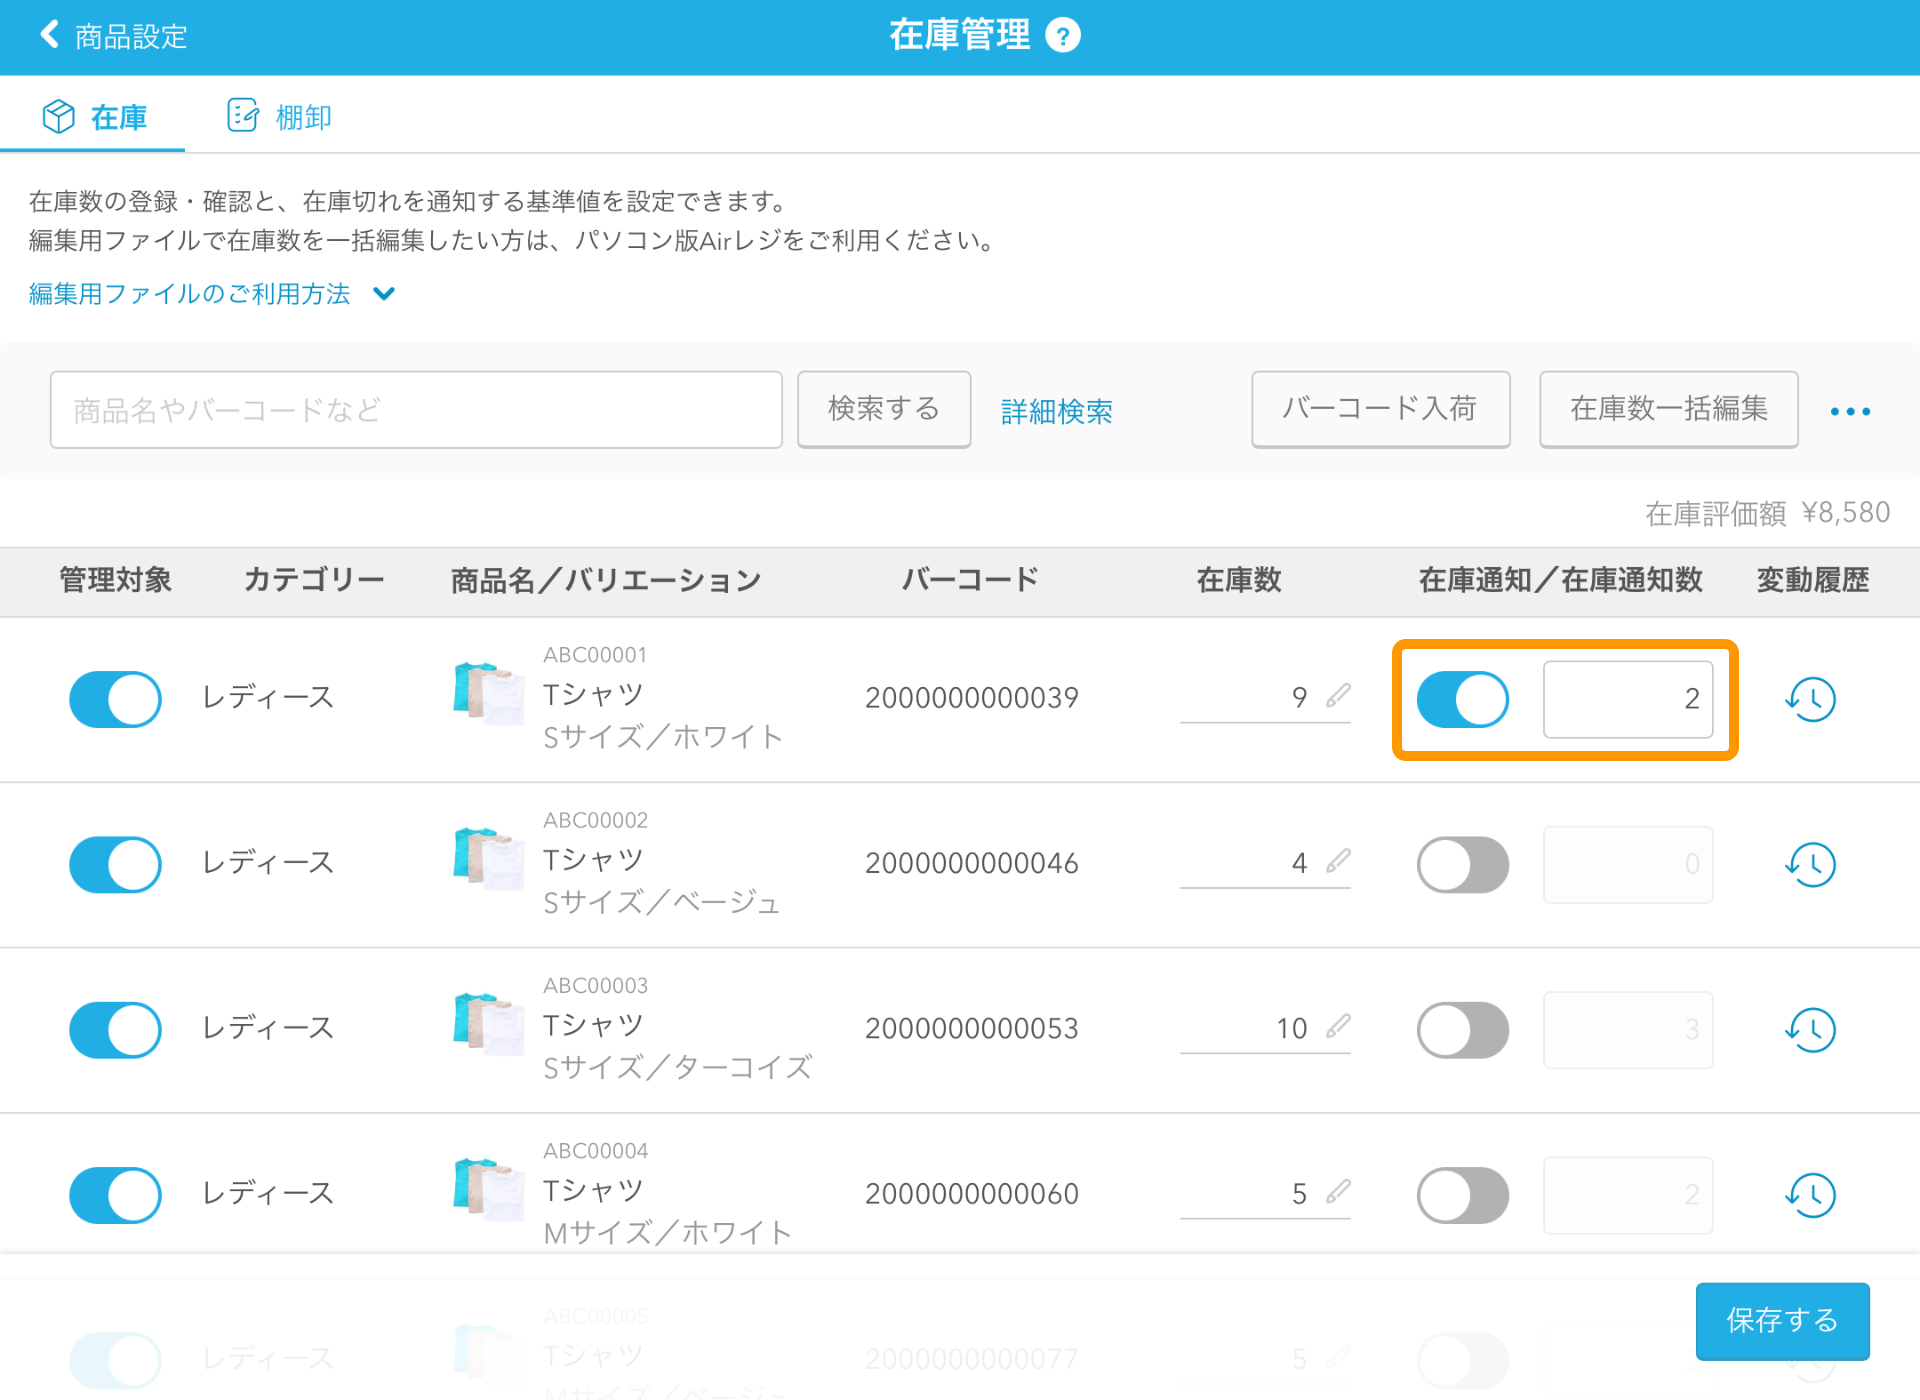Screen dimensions: 1920x1400
Task: Click the 在庫数一括編集 button
Action: [1668, 409]
